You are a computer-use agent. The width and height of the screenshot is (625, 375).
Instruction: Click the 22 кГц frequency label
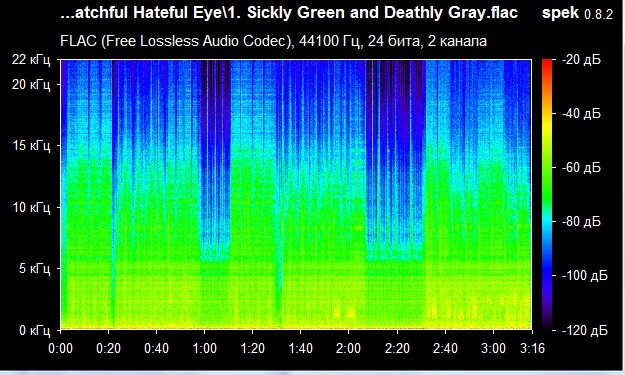tap(31, 60)
